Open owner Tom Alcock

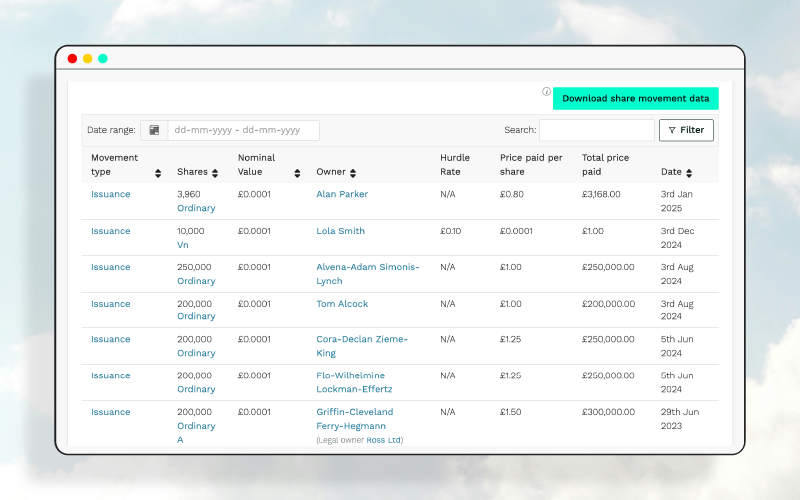click(342, 304)
